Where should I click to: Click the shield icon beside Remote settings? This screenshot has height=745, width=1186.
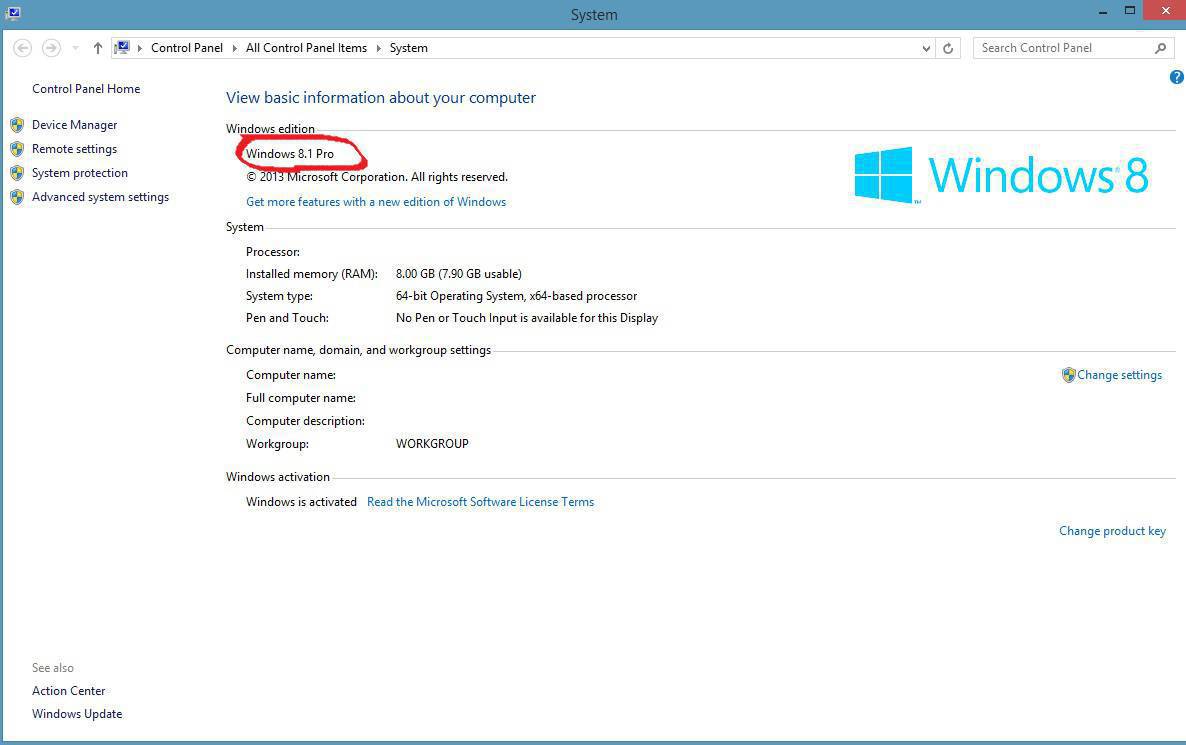(x=17, y=149)
